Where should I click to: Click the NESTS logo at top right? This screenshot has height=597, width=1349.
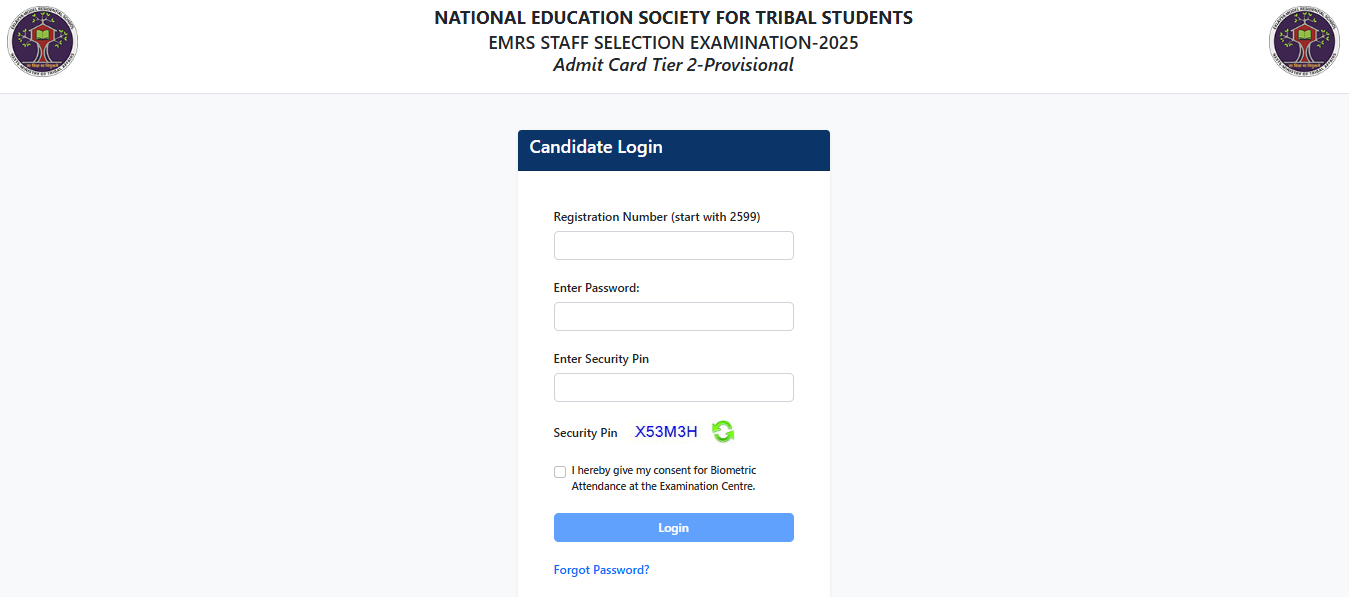tap(1304, 42)
